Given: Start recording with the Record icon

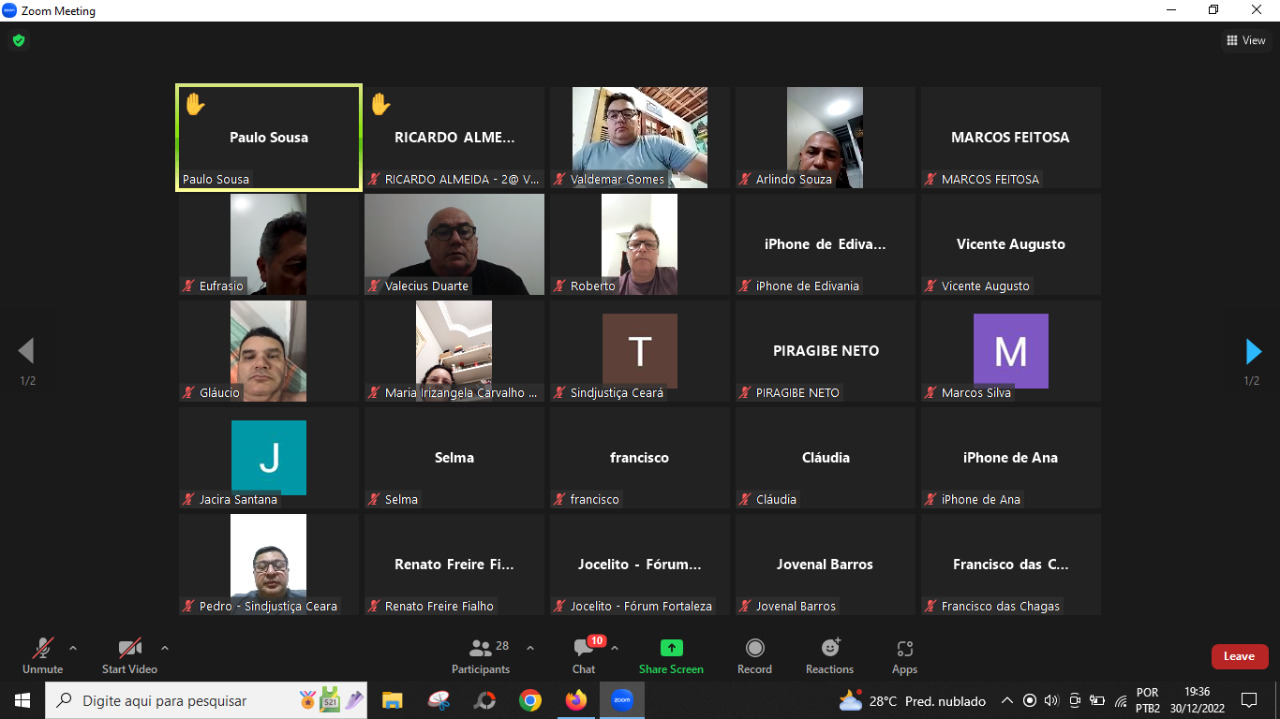Looking at the screenshot, I should coord(755,648).
